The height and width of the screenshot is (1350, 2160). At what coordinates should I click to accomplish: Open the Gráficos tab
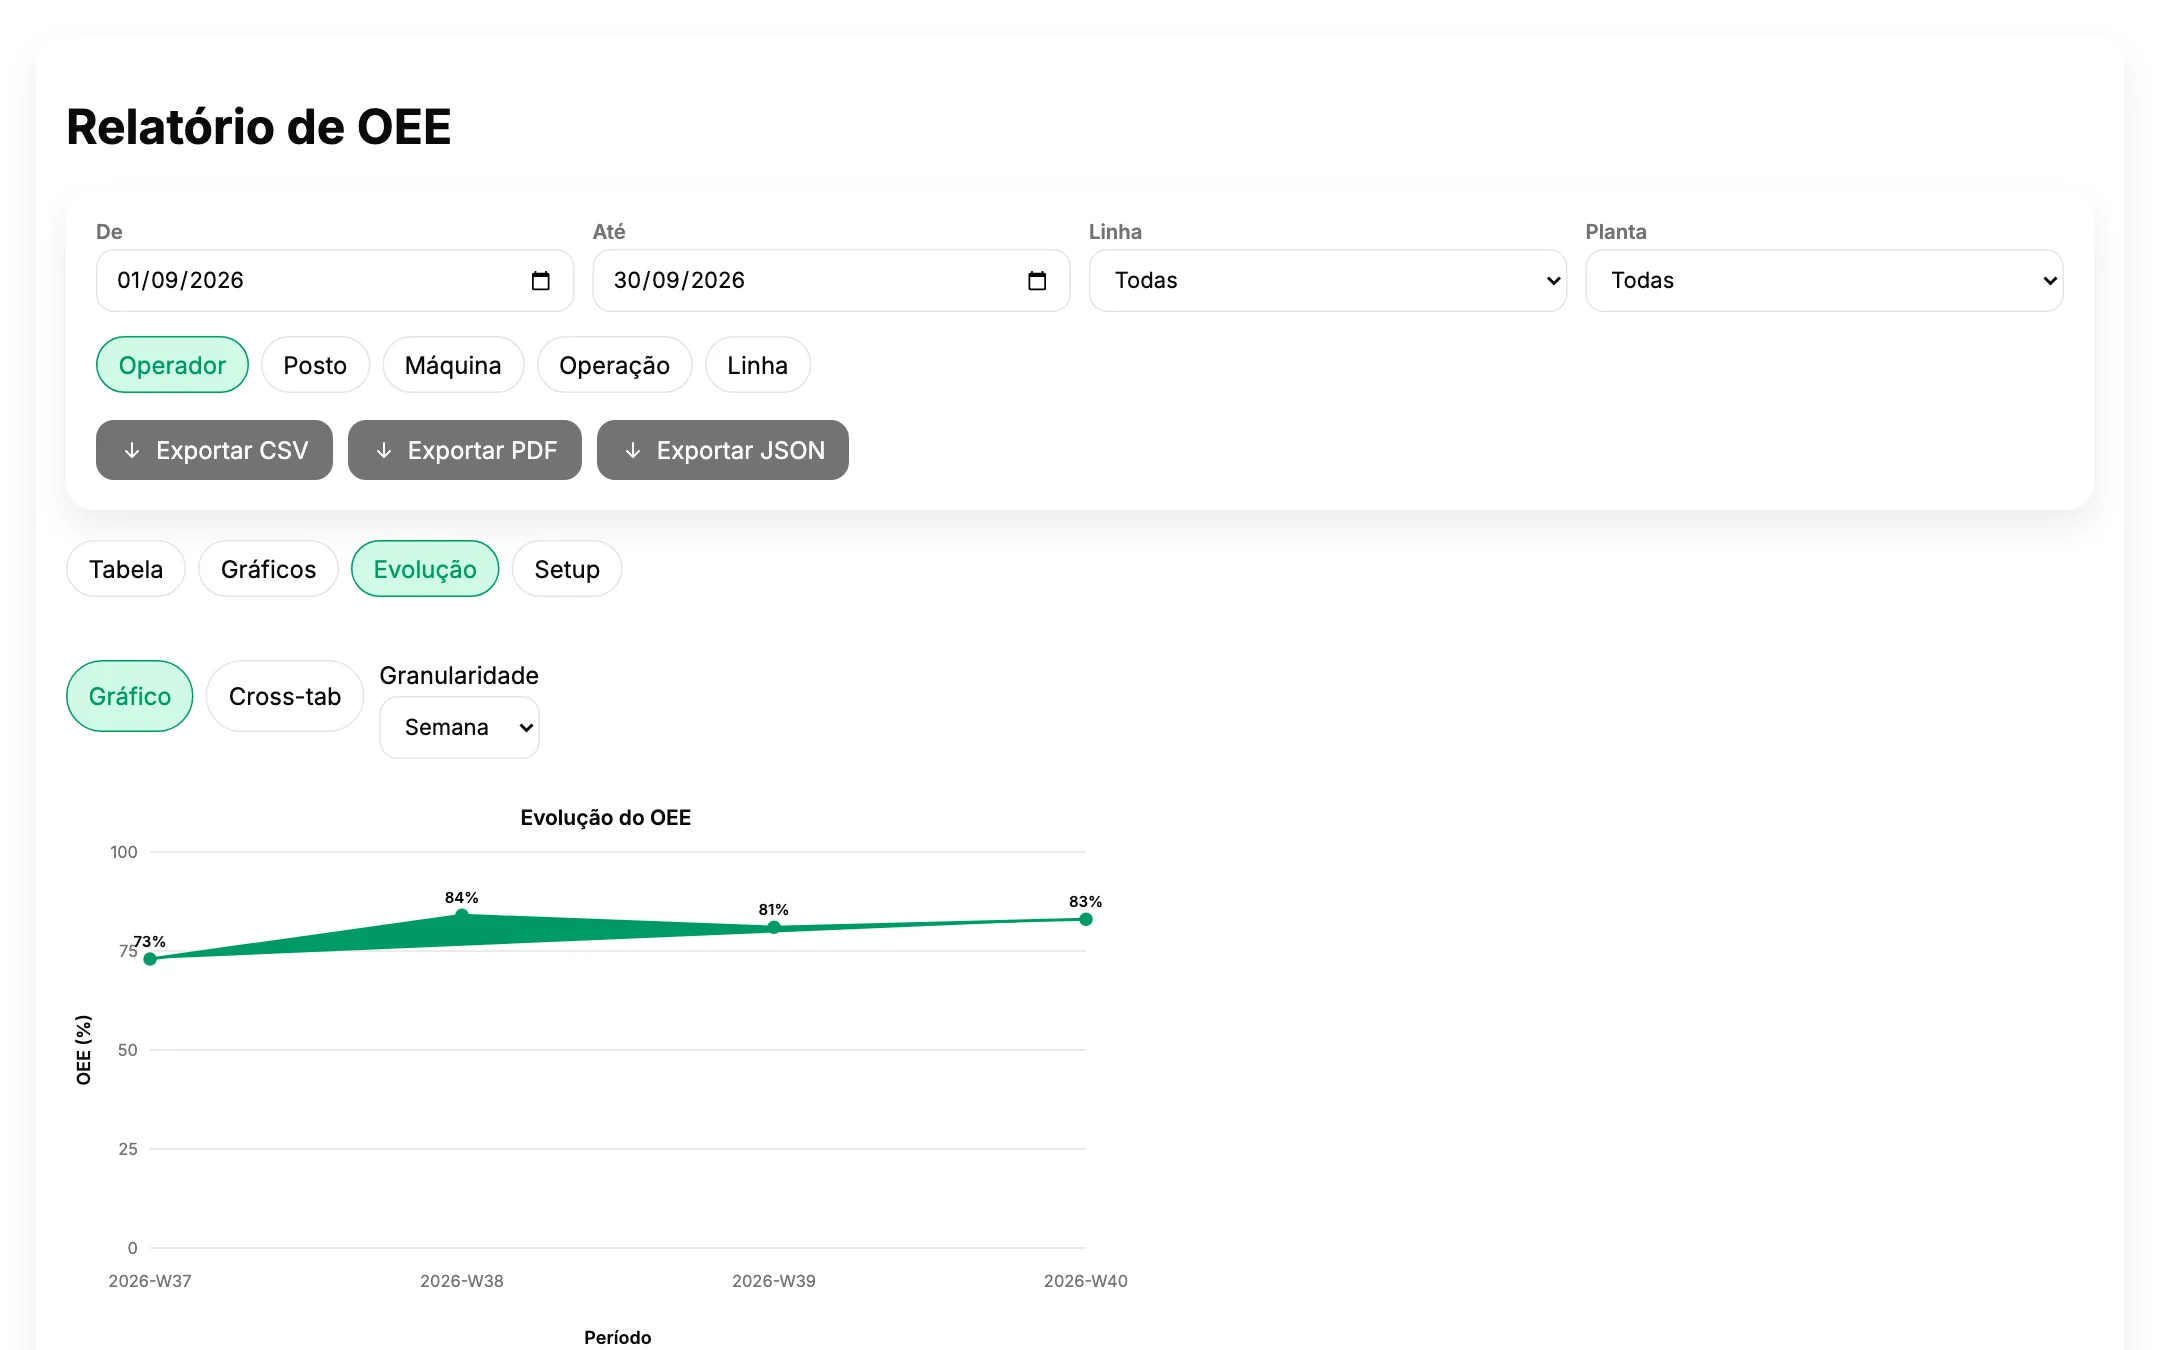click(268, 569)
